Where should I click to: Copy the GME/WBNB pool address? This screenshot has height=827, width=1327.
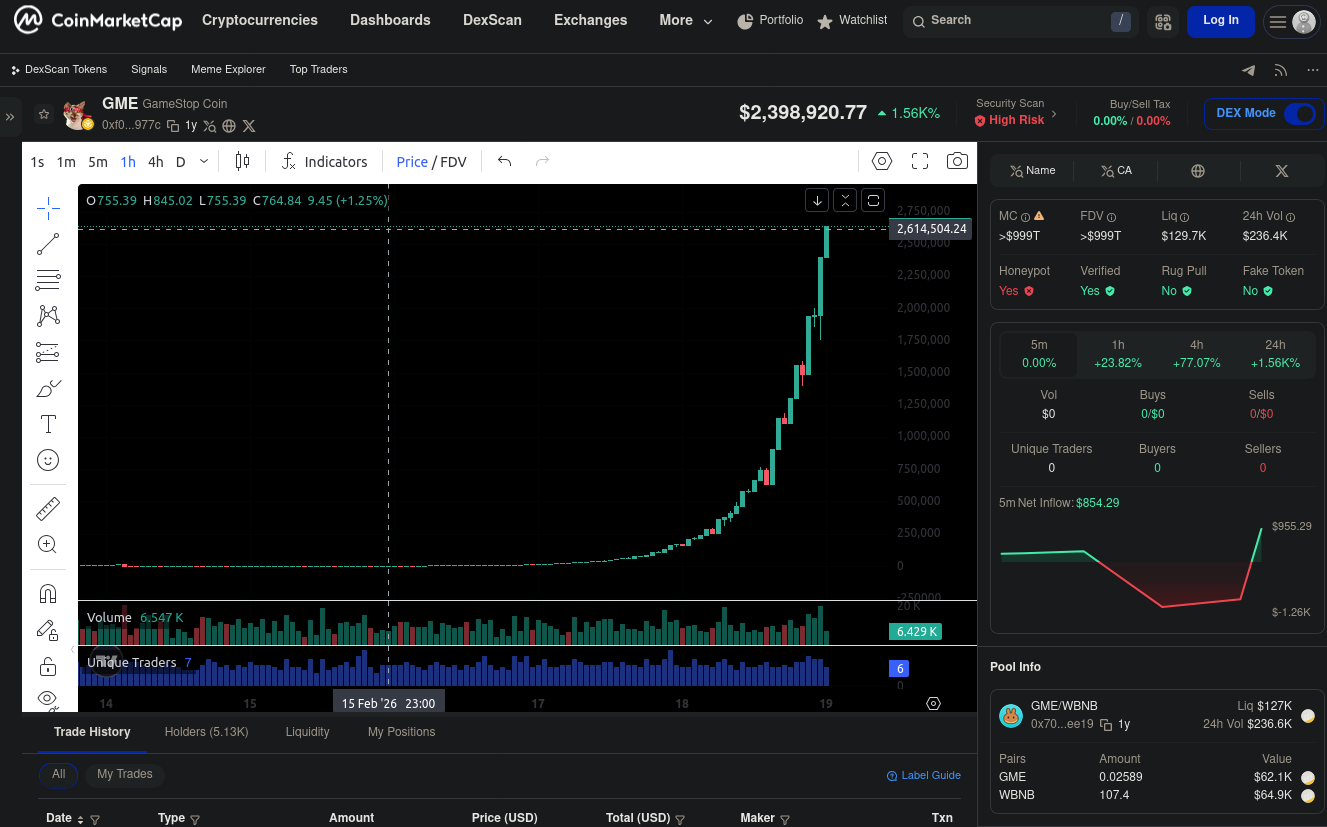tap(1106, 724)
